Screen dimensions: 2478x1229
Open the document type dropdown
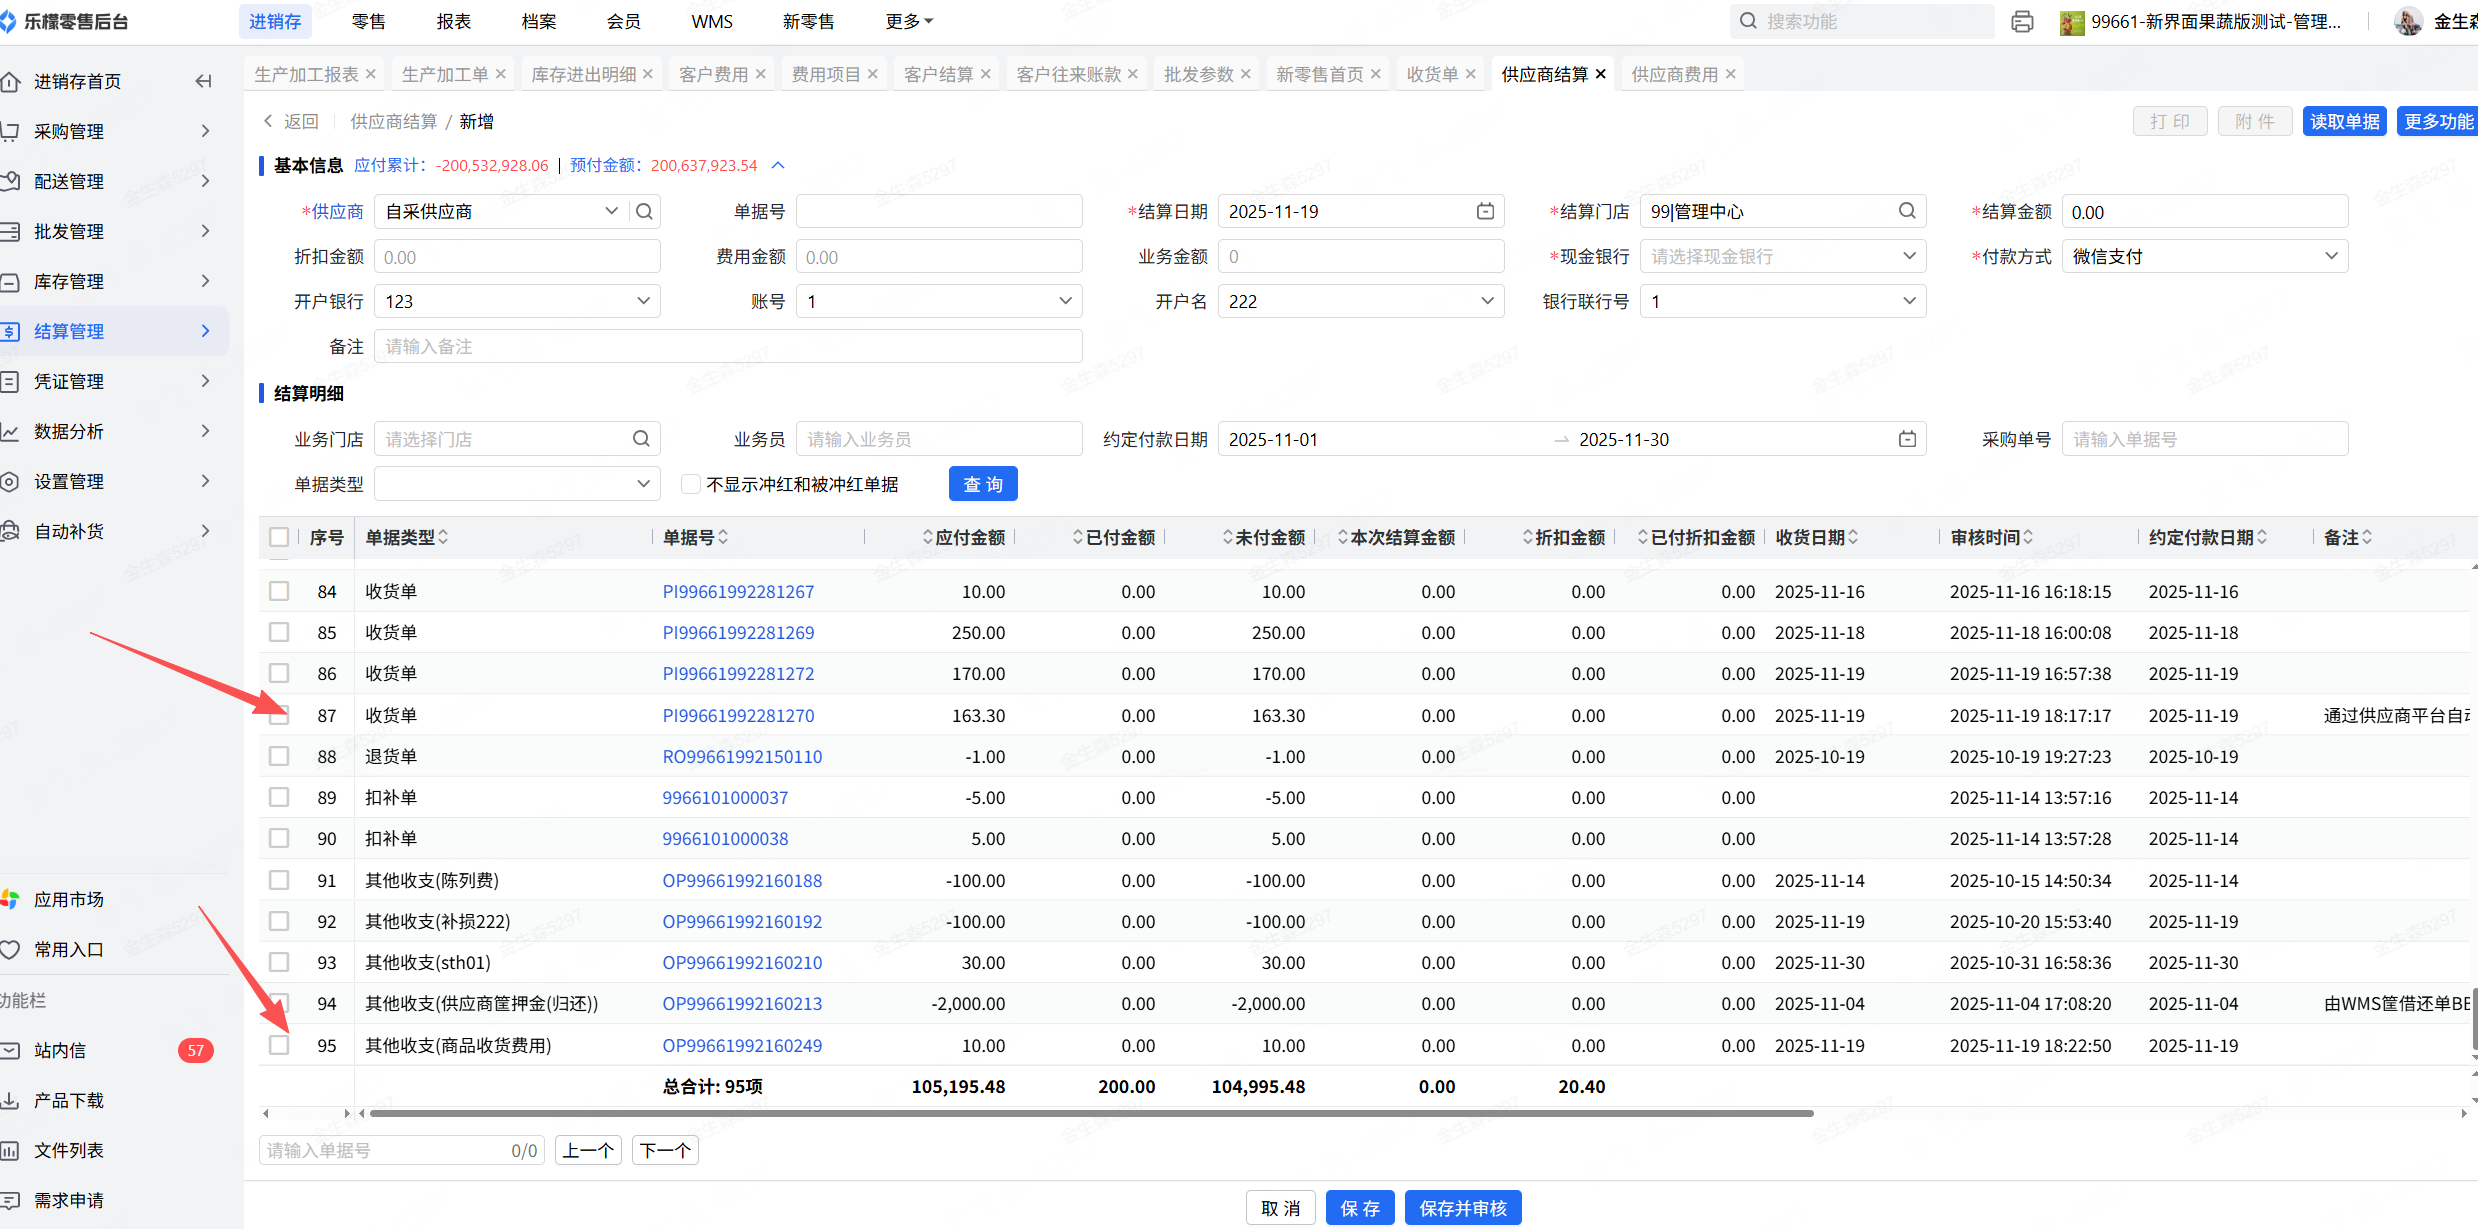pyautogui.click(x=516, y=484)
